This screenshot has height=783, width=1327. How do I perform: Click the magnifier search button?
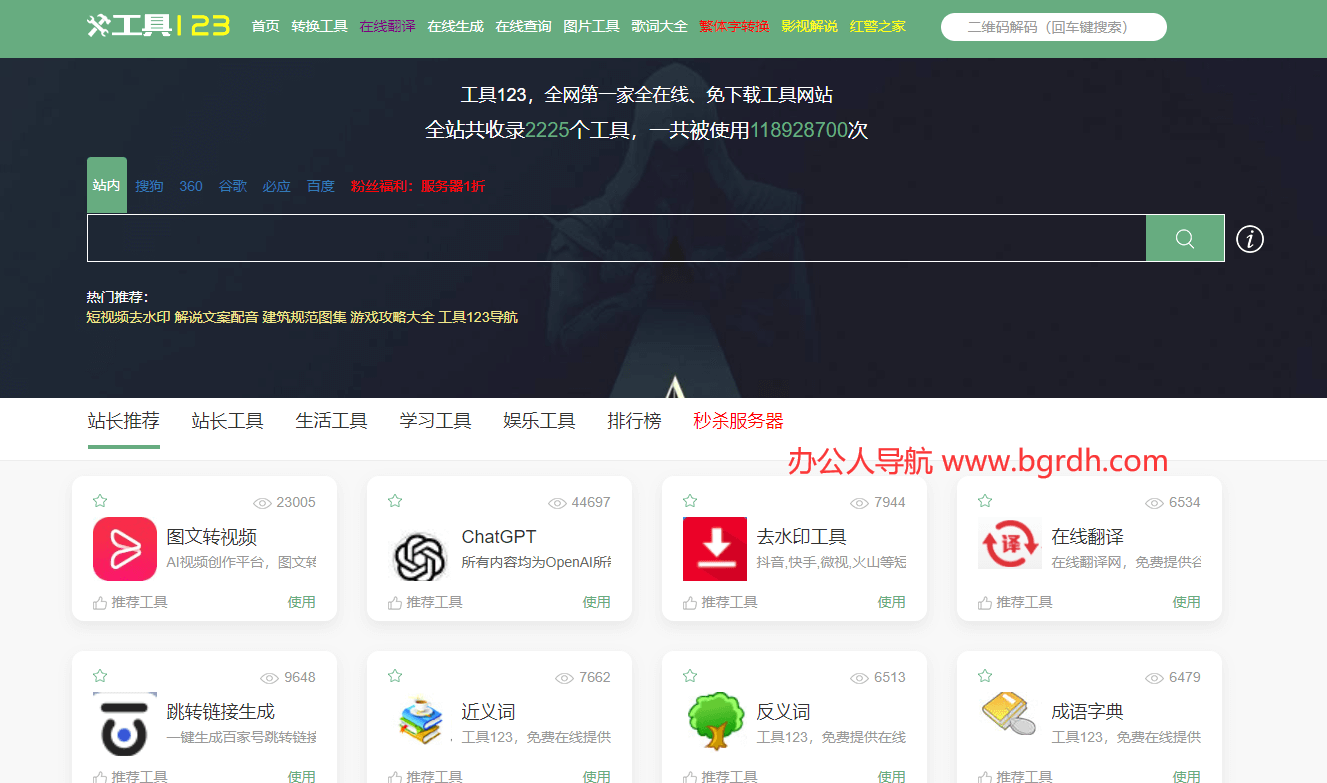coord(1185,238)
